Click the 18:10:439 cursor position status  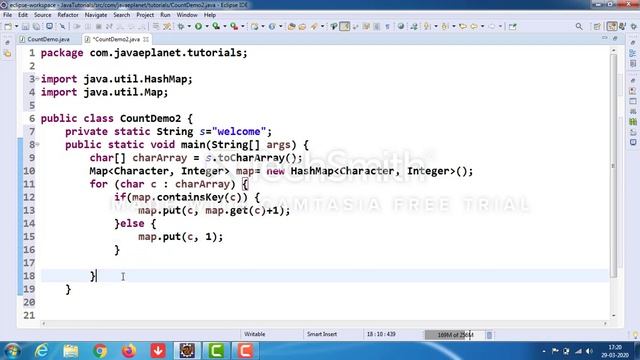click(381, 334)
